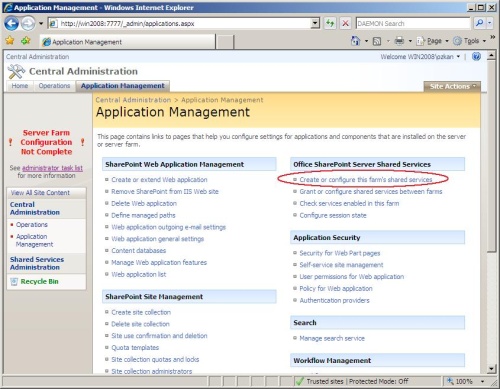Click Security for Web Part pages

tap(340, 253)
